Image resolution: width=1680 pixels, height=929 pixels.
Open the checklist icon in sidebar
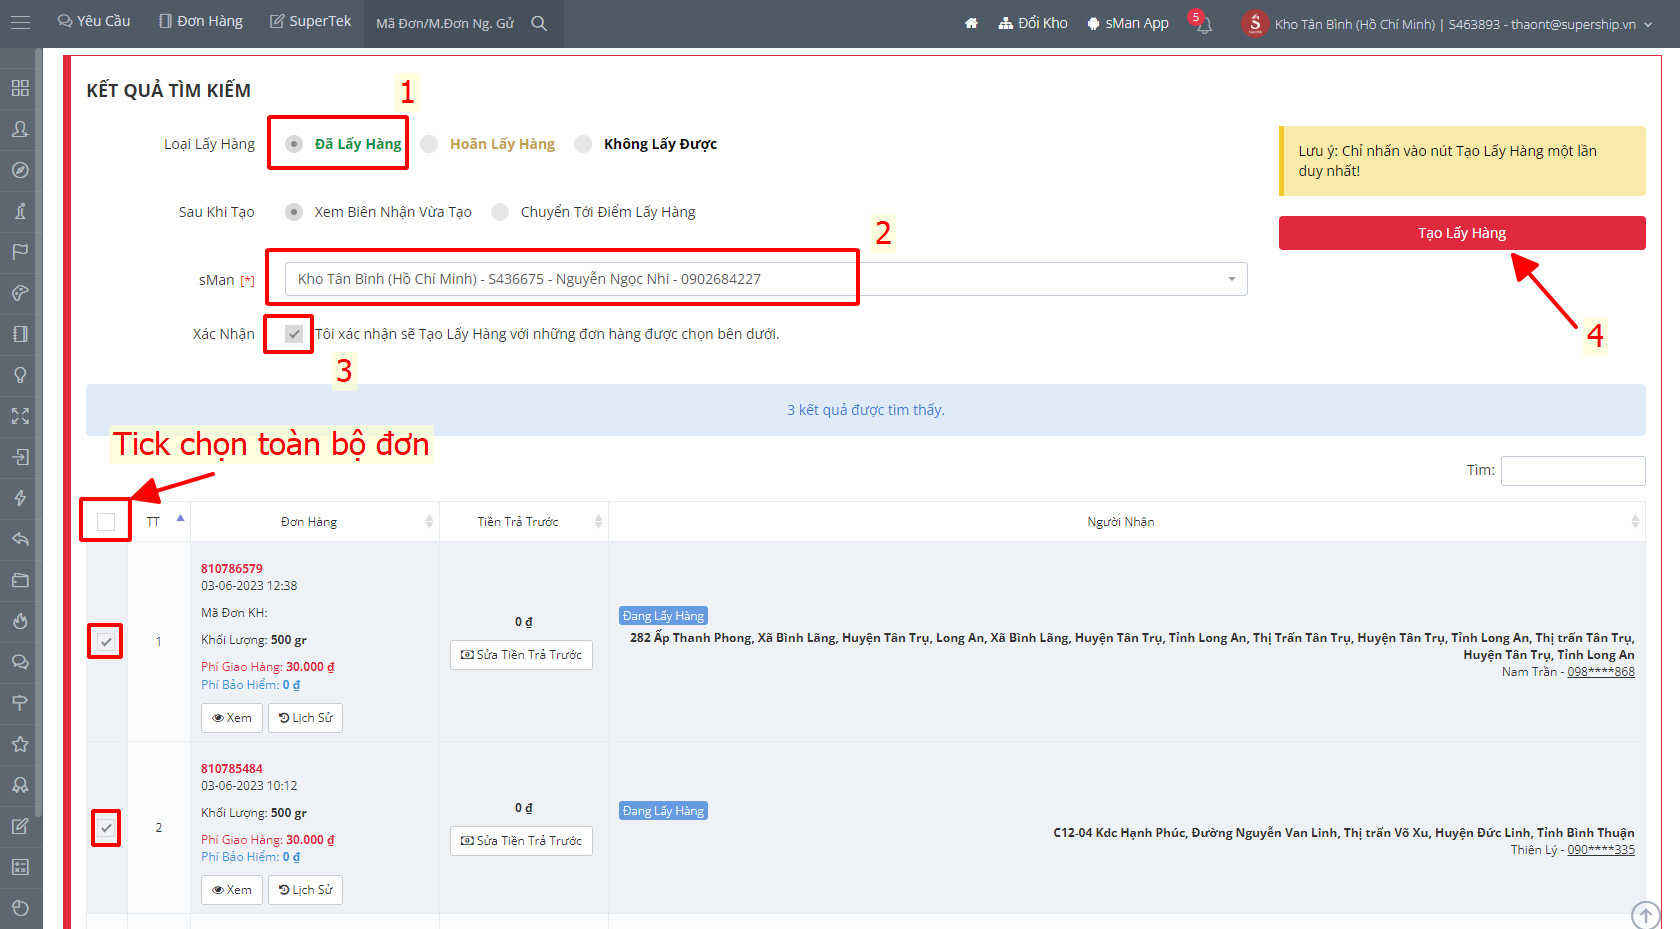(x=20, y=867)
